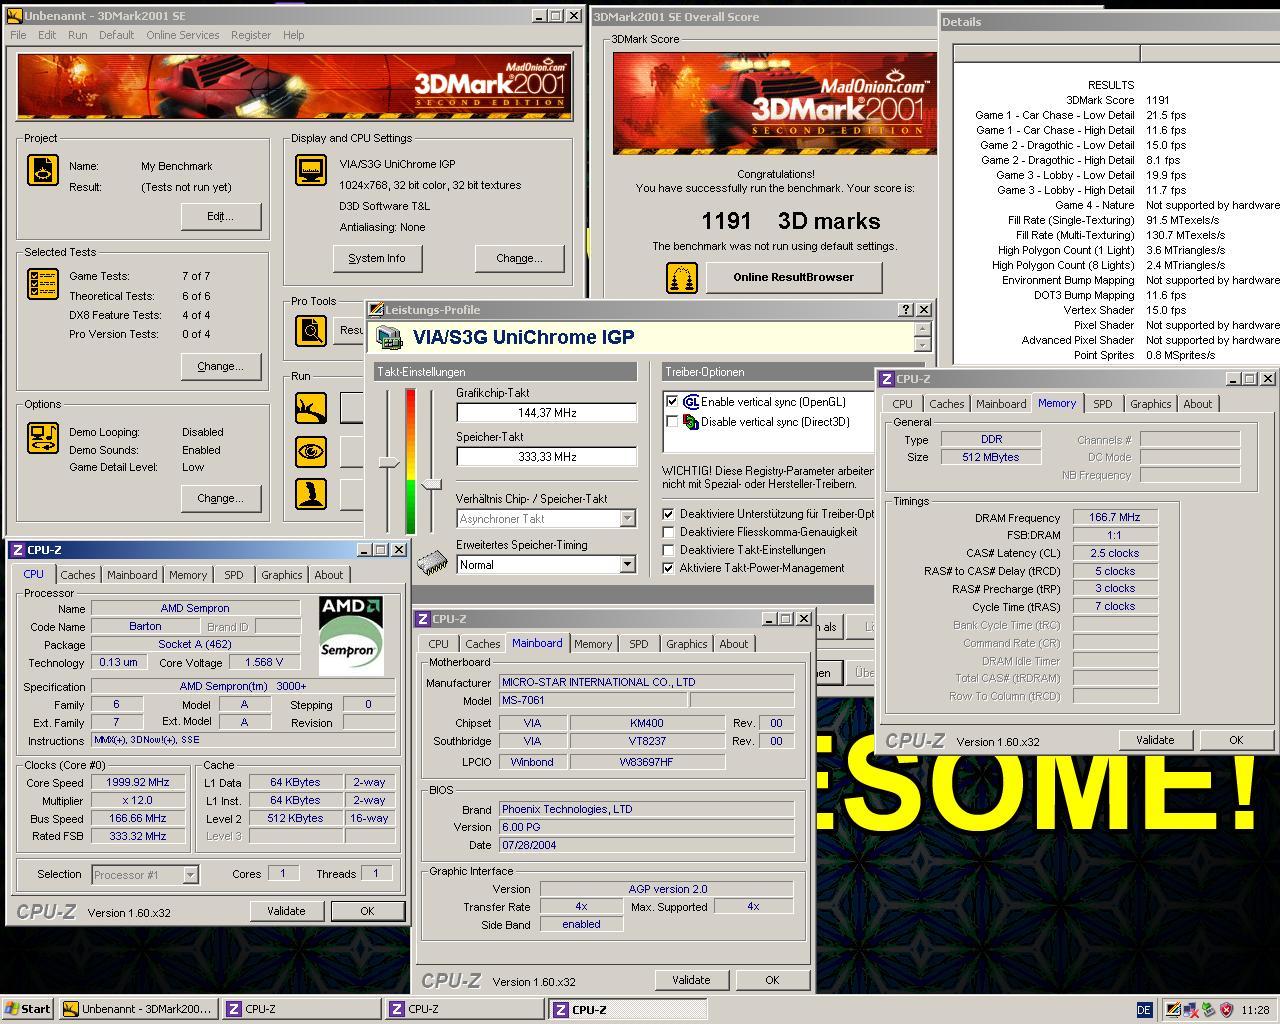Click the colored clock level gauge bar
This screenshot has height=1024, width=1280.
pos(410,461)
